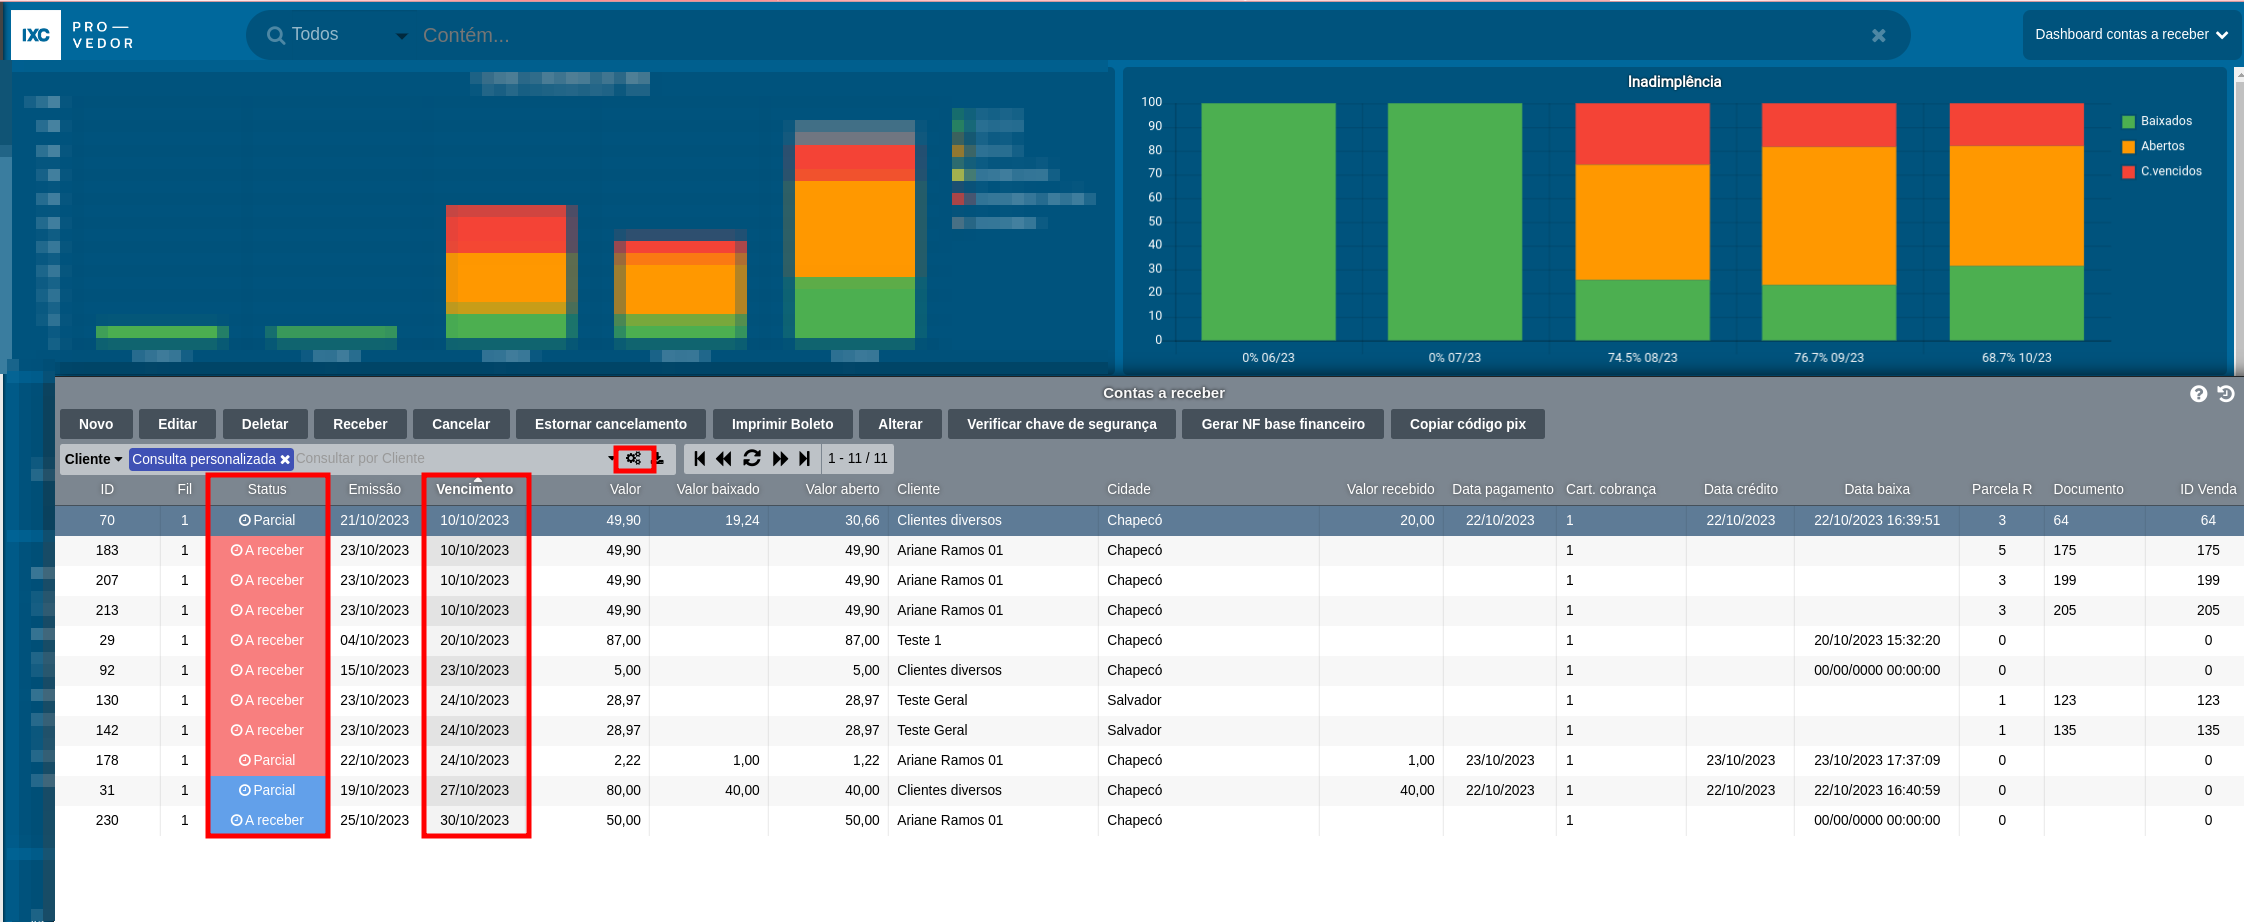Click the 06/23 green bar in chart
This screenshot has height=922, width=2244.
tap(1268, 222)
